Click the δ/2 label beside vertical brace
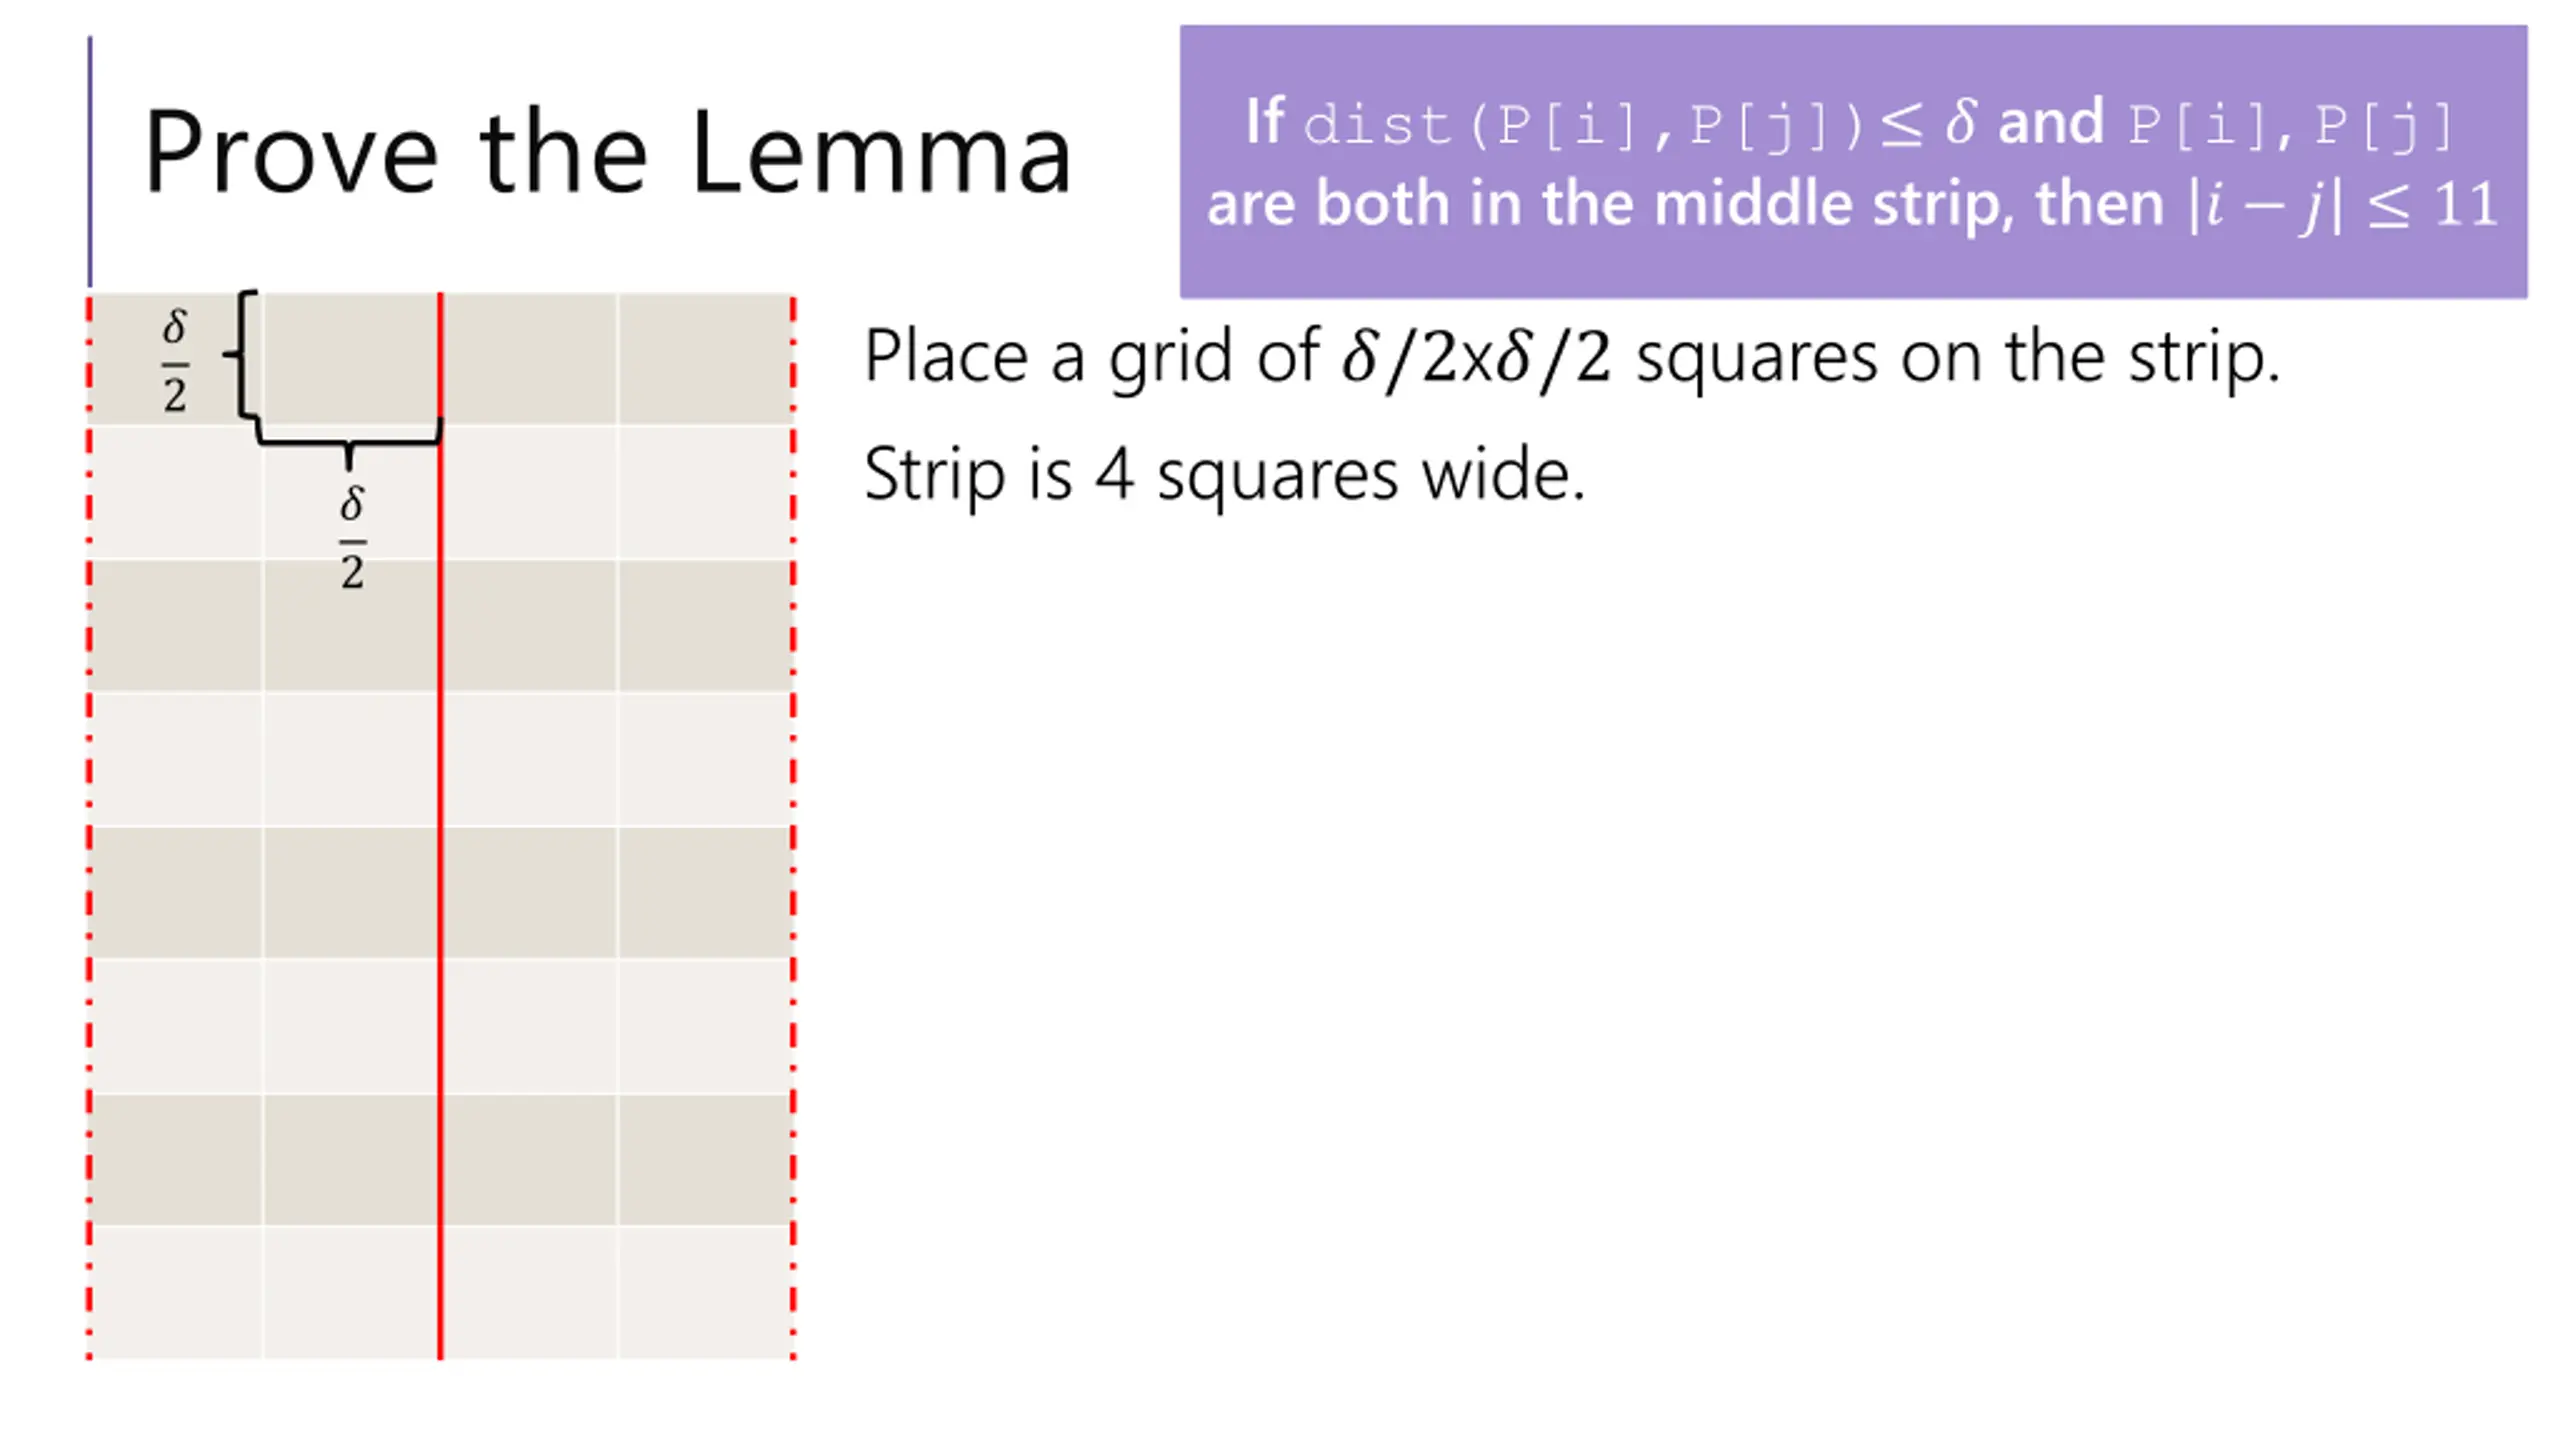The width and height of the screenshot is (2560, 1440). point(175,360)
